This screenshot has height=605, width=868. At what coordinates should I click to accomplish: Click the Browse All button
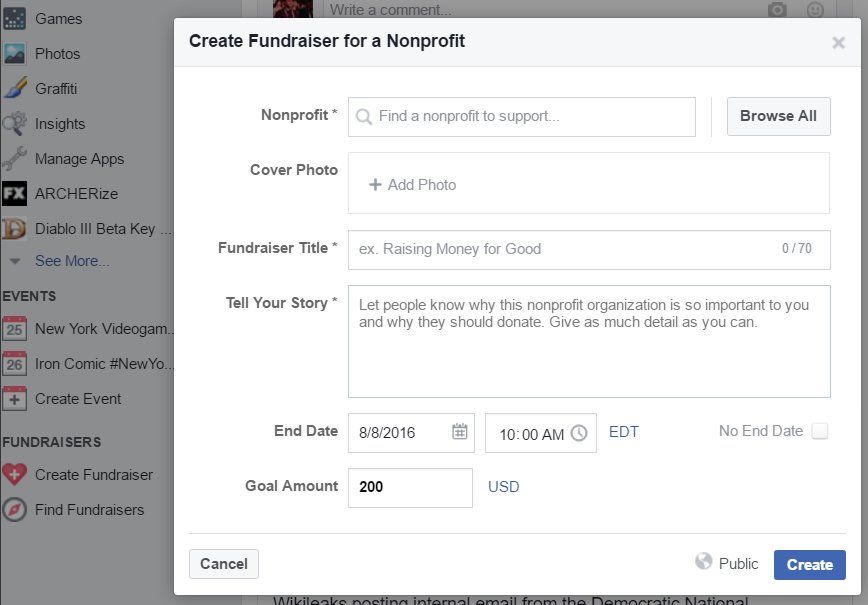coord(778,116)
